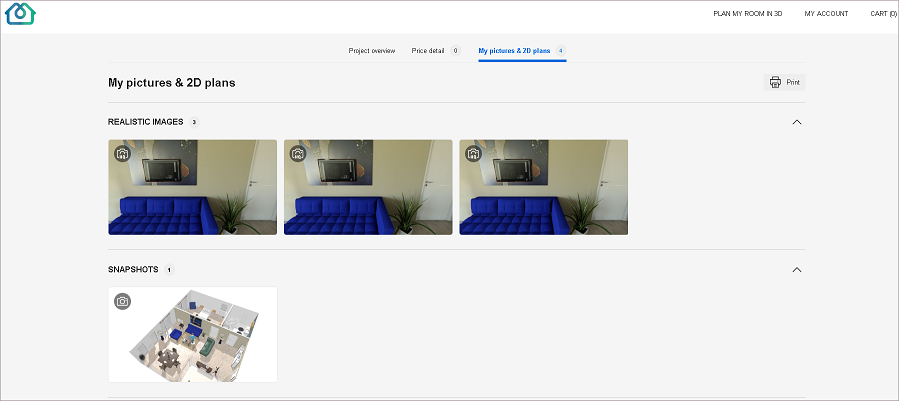Click the Snapshots section heading
This screenshot has height=401, width=899.
click(x=133, y=270)
